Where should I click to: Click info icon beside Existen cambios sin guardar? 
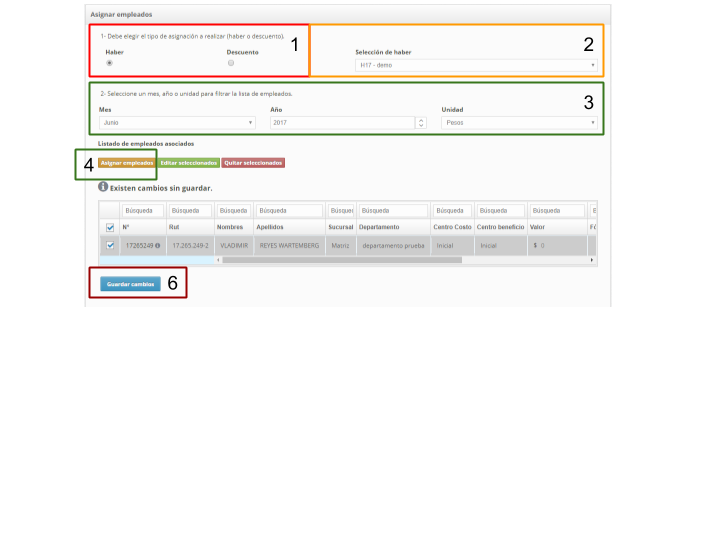(103, 186)
